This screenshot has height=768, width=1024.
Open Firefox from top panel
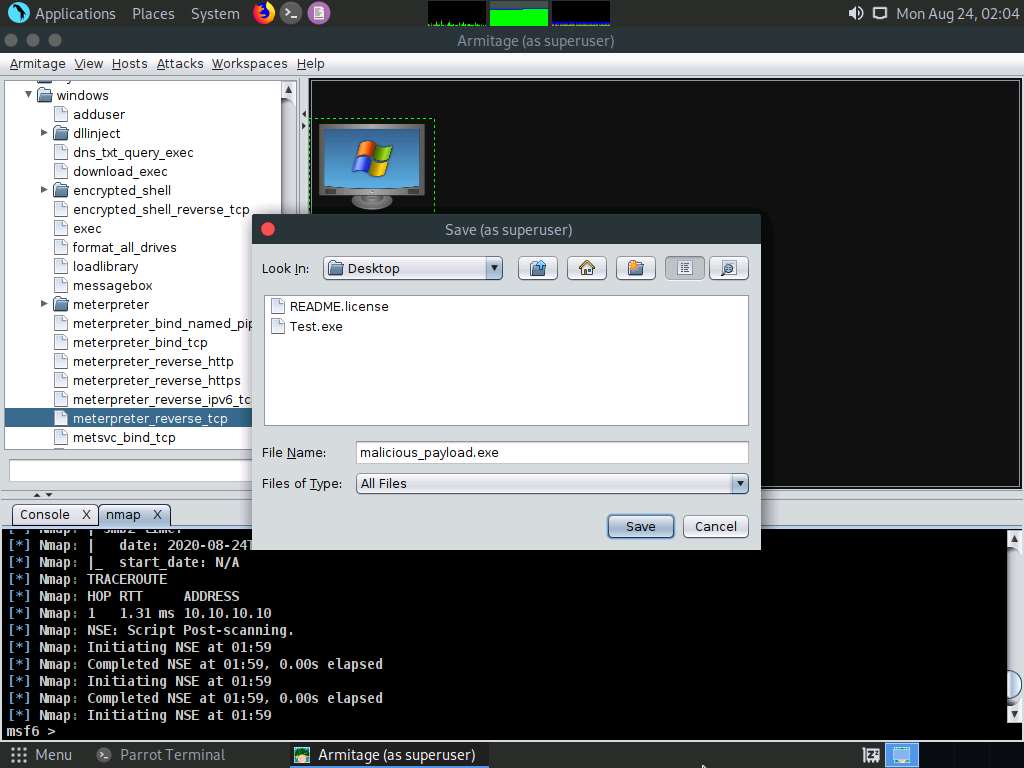(x=264, y=13)
